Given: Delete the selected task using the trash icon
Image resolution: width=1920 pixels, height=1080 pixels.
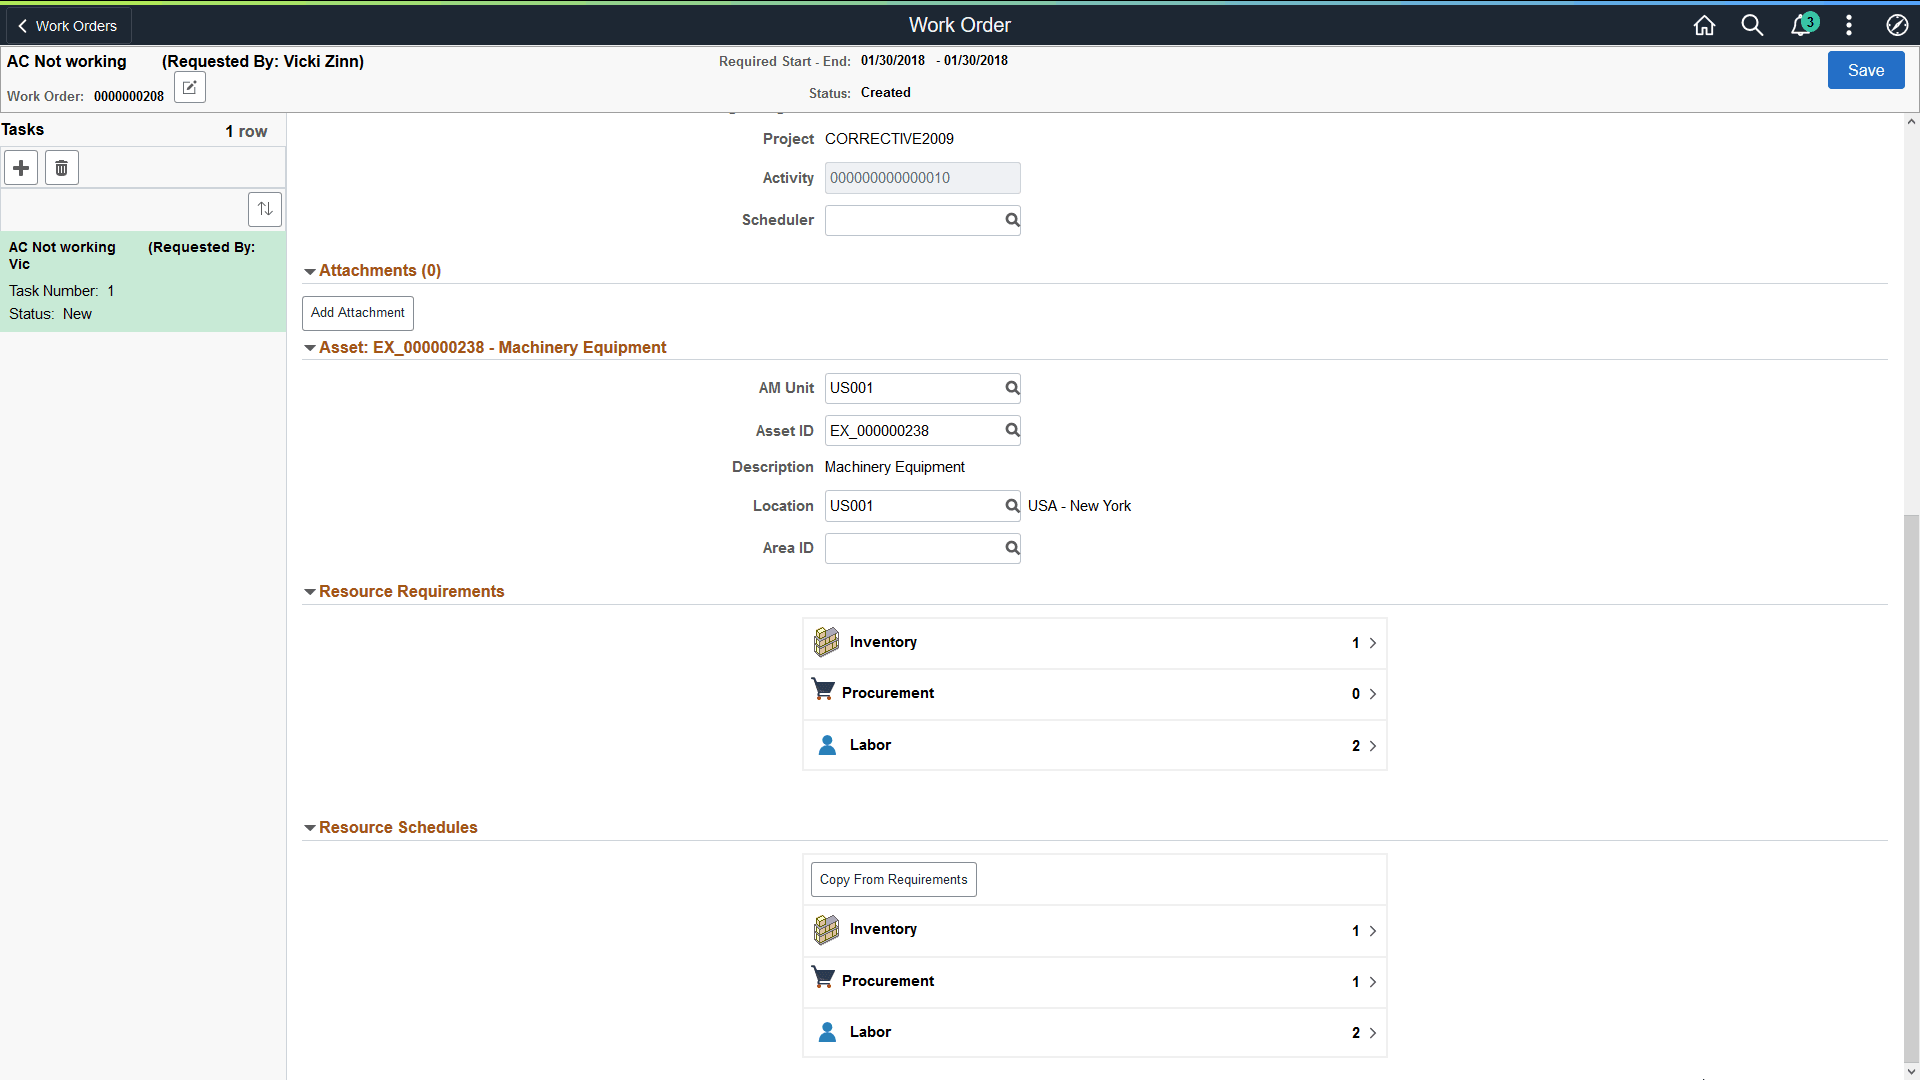Looking at the screenshot, I should click(61, 167).
